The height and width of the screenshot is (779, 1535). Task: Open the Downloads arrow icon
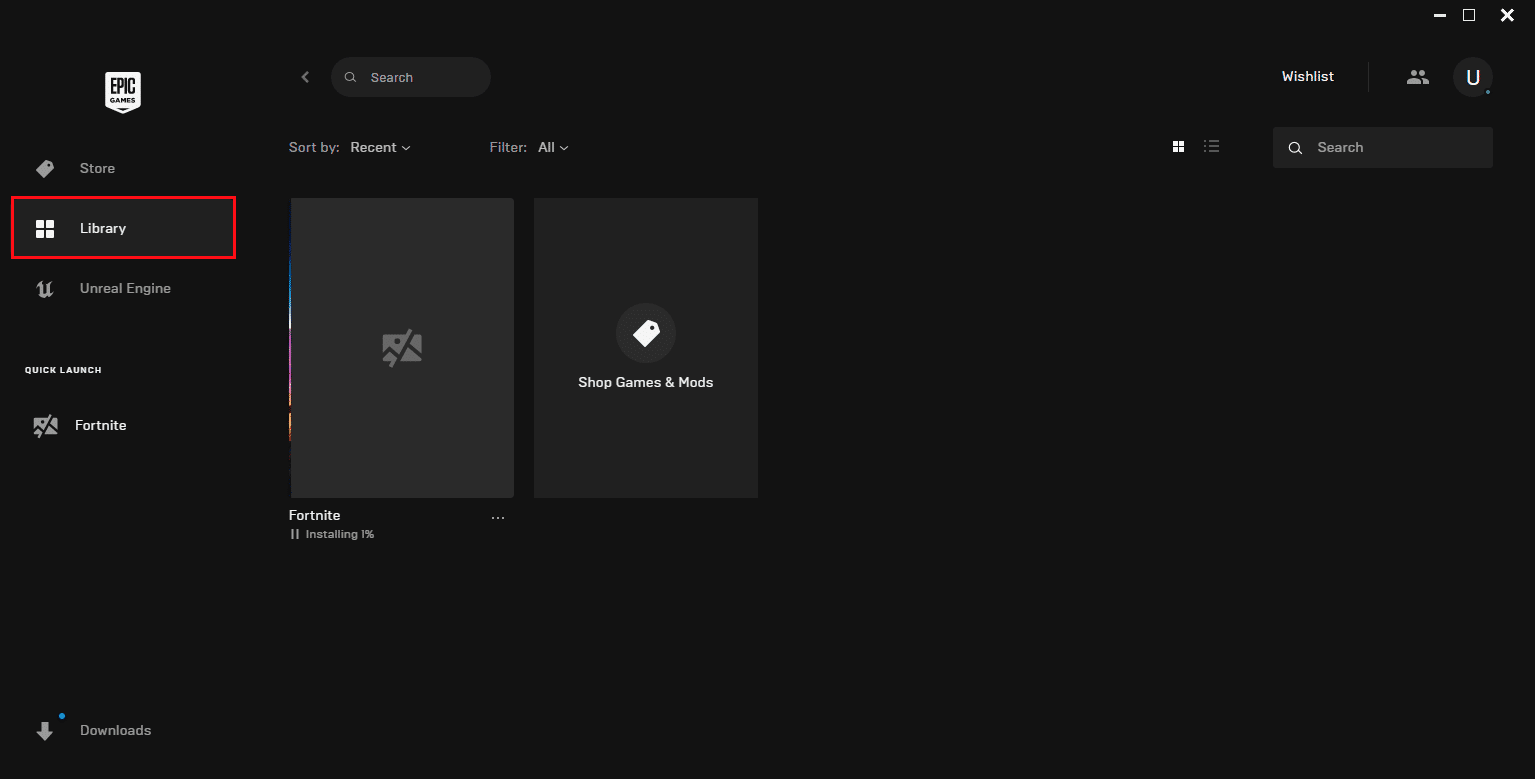coord(45,731)
